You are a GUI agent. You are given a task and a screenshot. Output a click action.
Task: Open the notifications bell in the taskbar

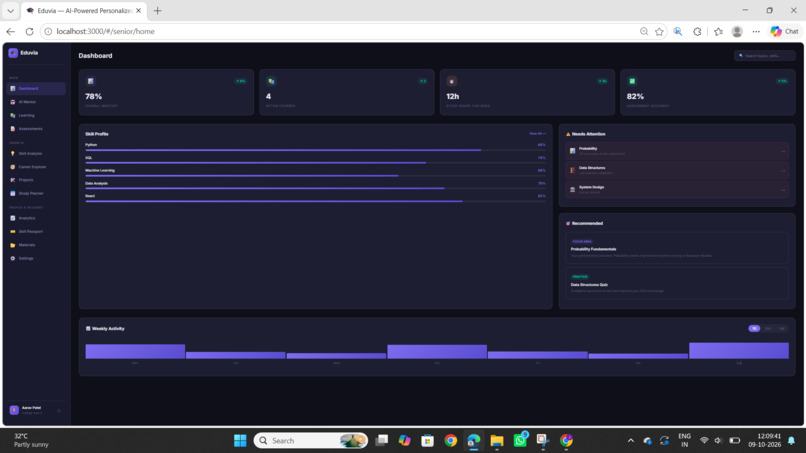tap(792, 441)
